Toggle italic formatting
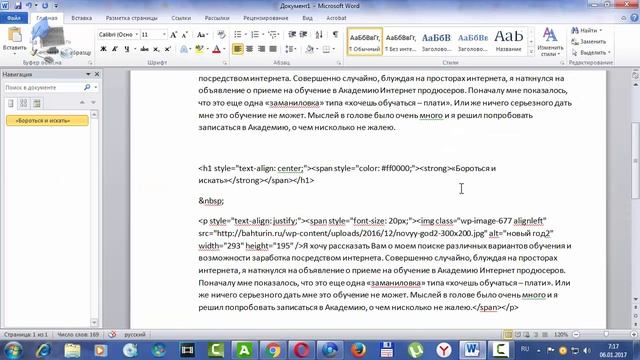Screen dimensions: 640x360 (115, 49)
